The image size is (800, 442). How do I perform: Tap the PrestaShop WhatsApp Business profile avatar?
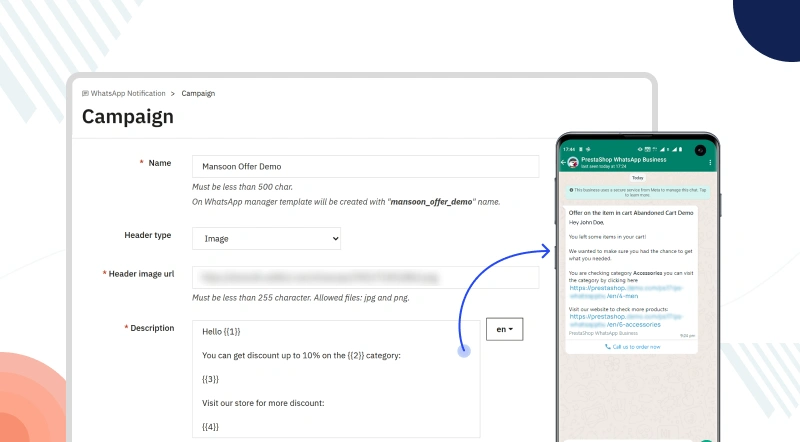572,161
